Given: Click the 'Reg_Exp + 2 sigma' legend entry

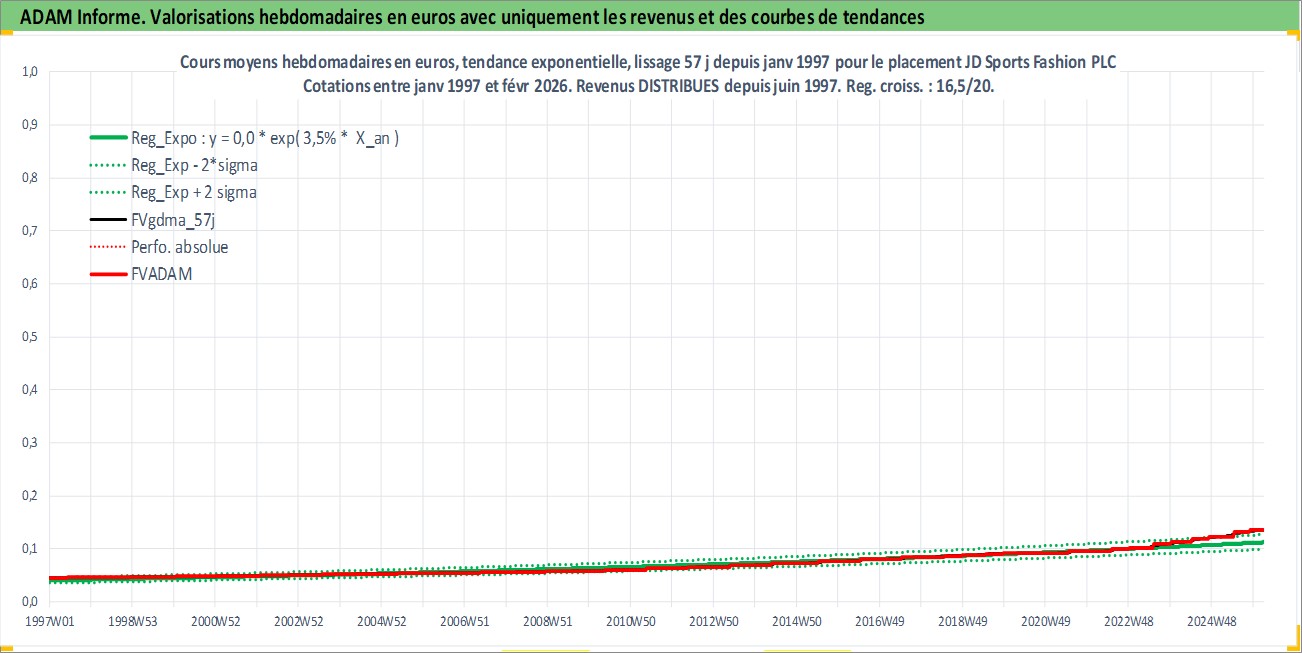Looking at the screenshot, I should click(172, 192).
